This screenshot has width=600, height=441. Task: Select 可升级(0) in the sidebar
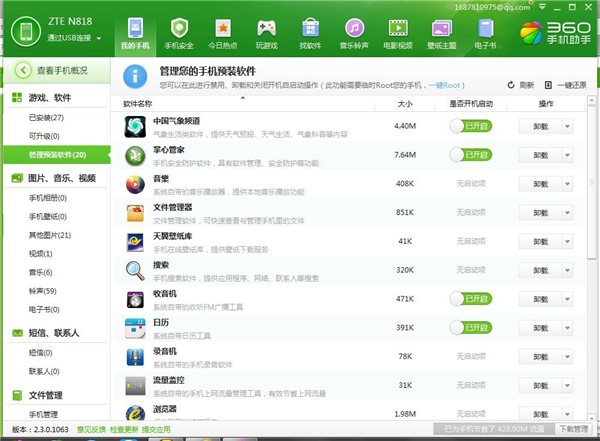[x=44, y=136]
